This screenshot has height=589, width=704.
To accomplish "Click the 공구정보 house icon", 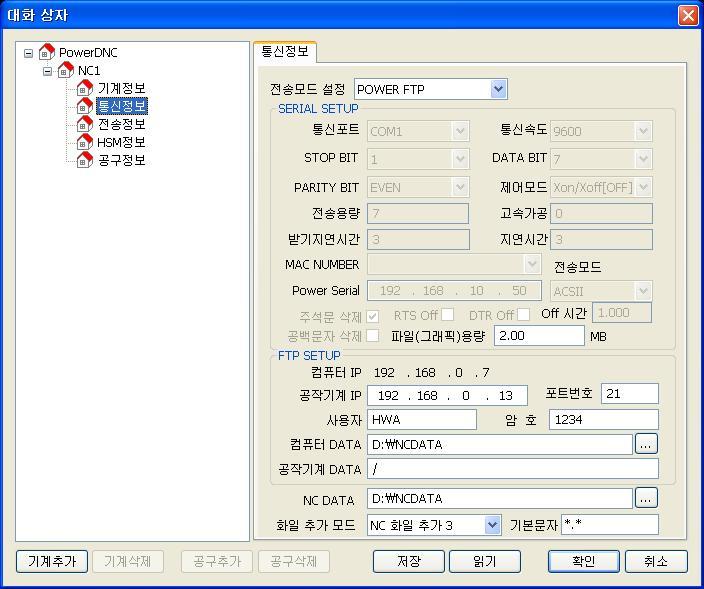I will 84,160.
